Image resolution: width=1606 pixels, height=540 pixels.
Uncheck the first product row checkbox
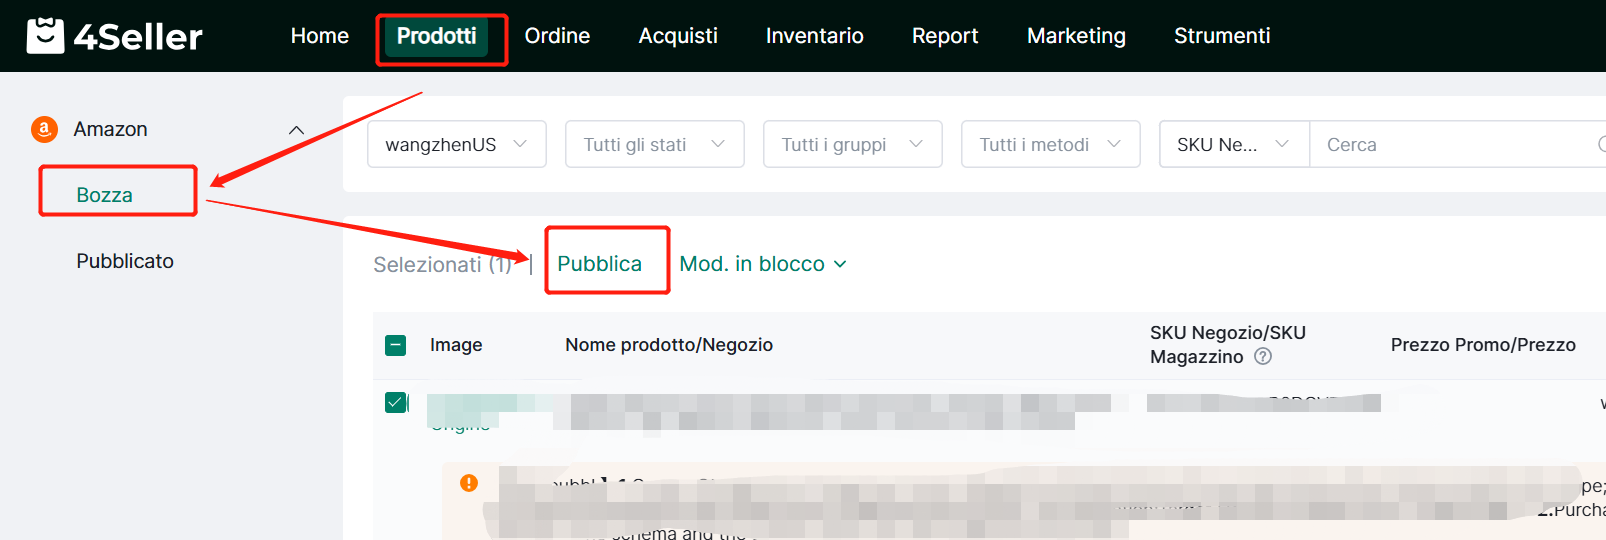pos(396,402)
